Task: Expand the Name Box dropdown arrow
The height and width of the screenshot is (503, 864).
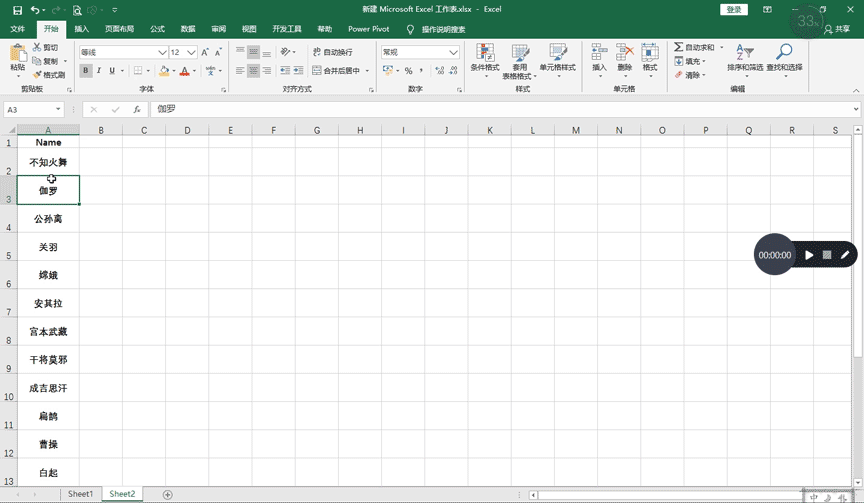Action: click(59, 109)
